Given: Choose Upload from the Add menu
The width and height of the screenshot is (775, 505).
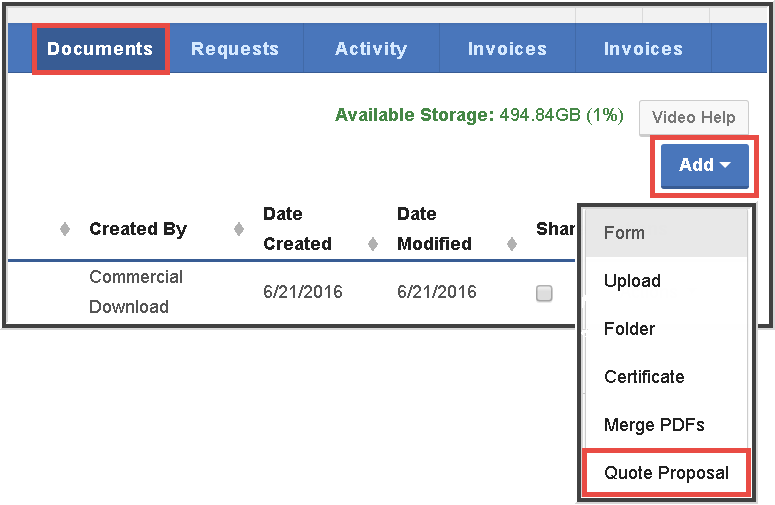Looking at the screenshot, I should (x=666, y=281).
